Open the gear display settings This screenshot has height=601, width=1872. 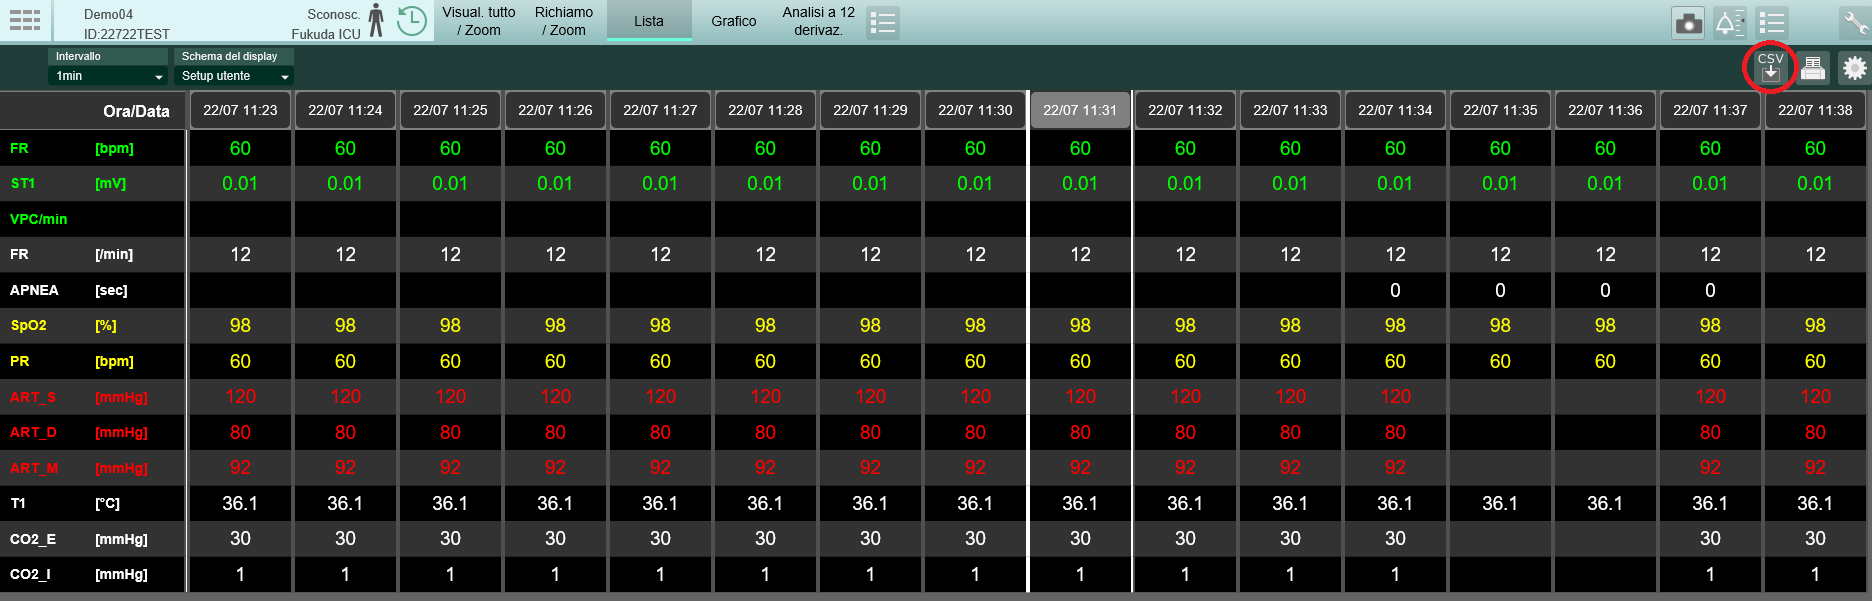pyautogui.click(x=1854, y=68)
